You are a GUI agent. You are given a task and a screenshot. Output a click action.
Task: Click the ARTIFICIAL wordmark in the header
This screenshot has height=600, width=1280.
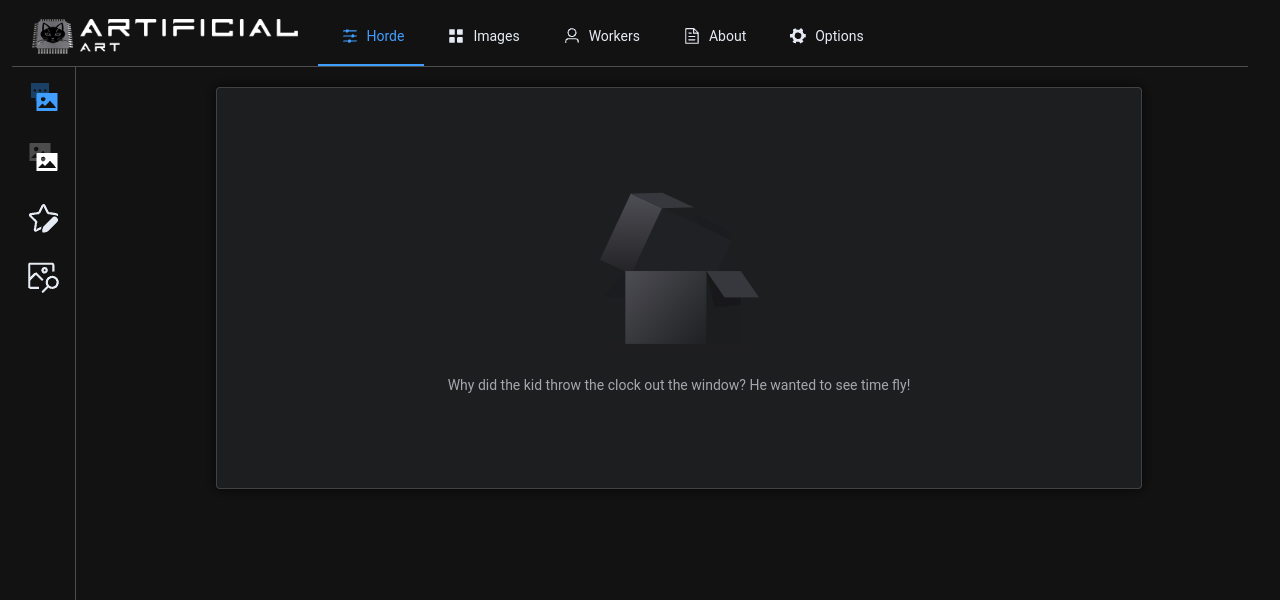coord(188,28)
